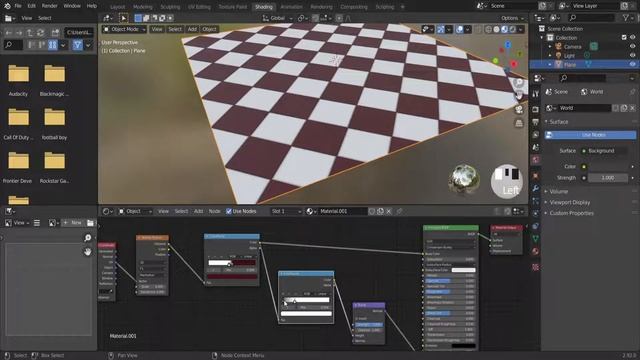Image resolution: width=640 pixels, height=360 pixels.
Task: Toggle camera view in viewport
Action: 519,109
